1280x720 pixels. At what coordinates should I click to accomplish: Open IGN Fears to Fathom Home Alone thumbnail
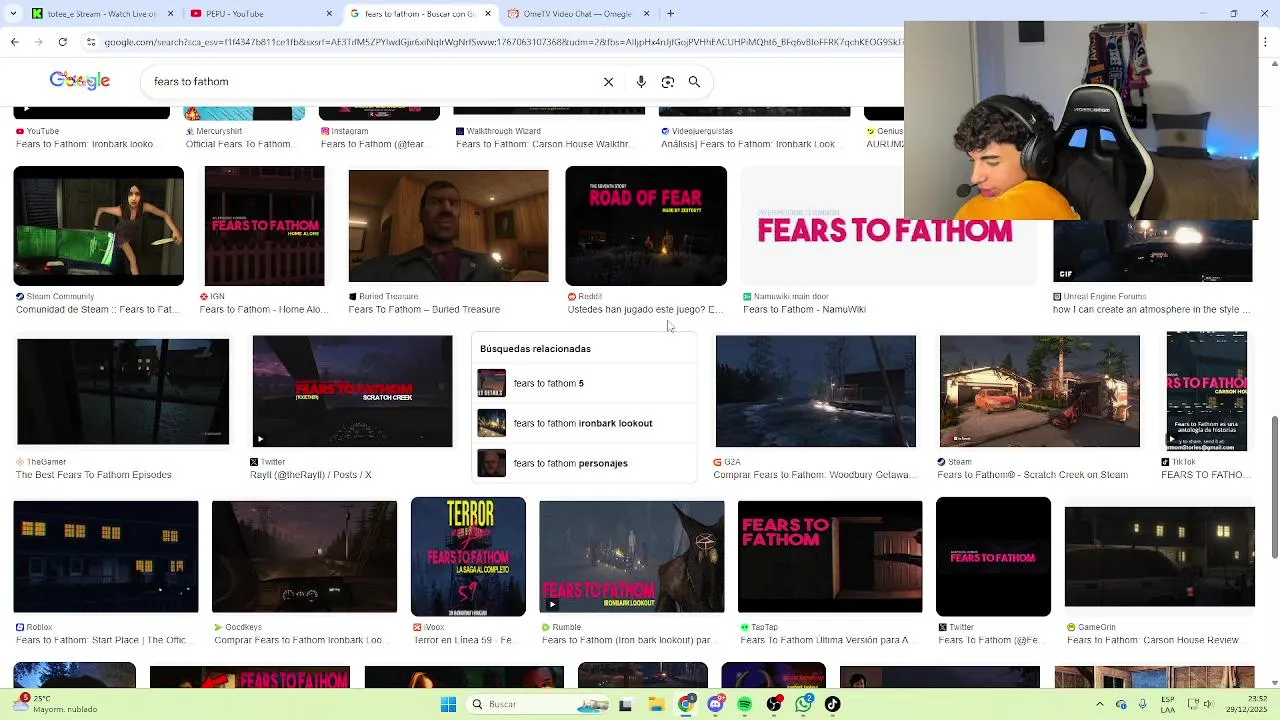pyautogui.click(x=264, y=226)
